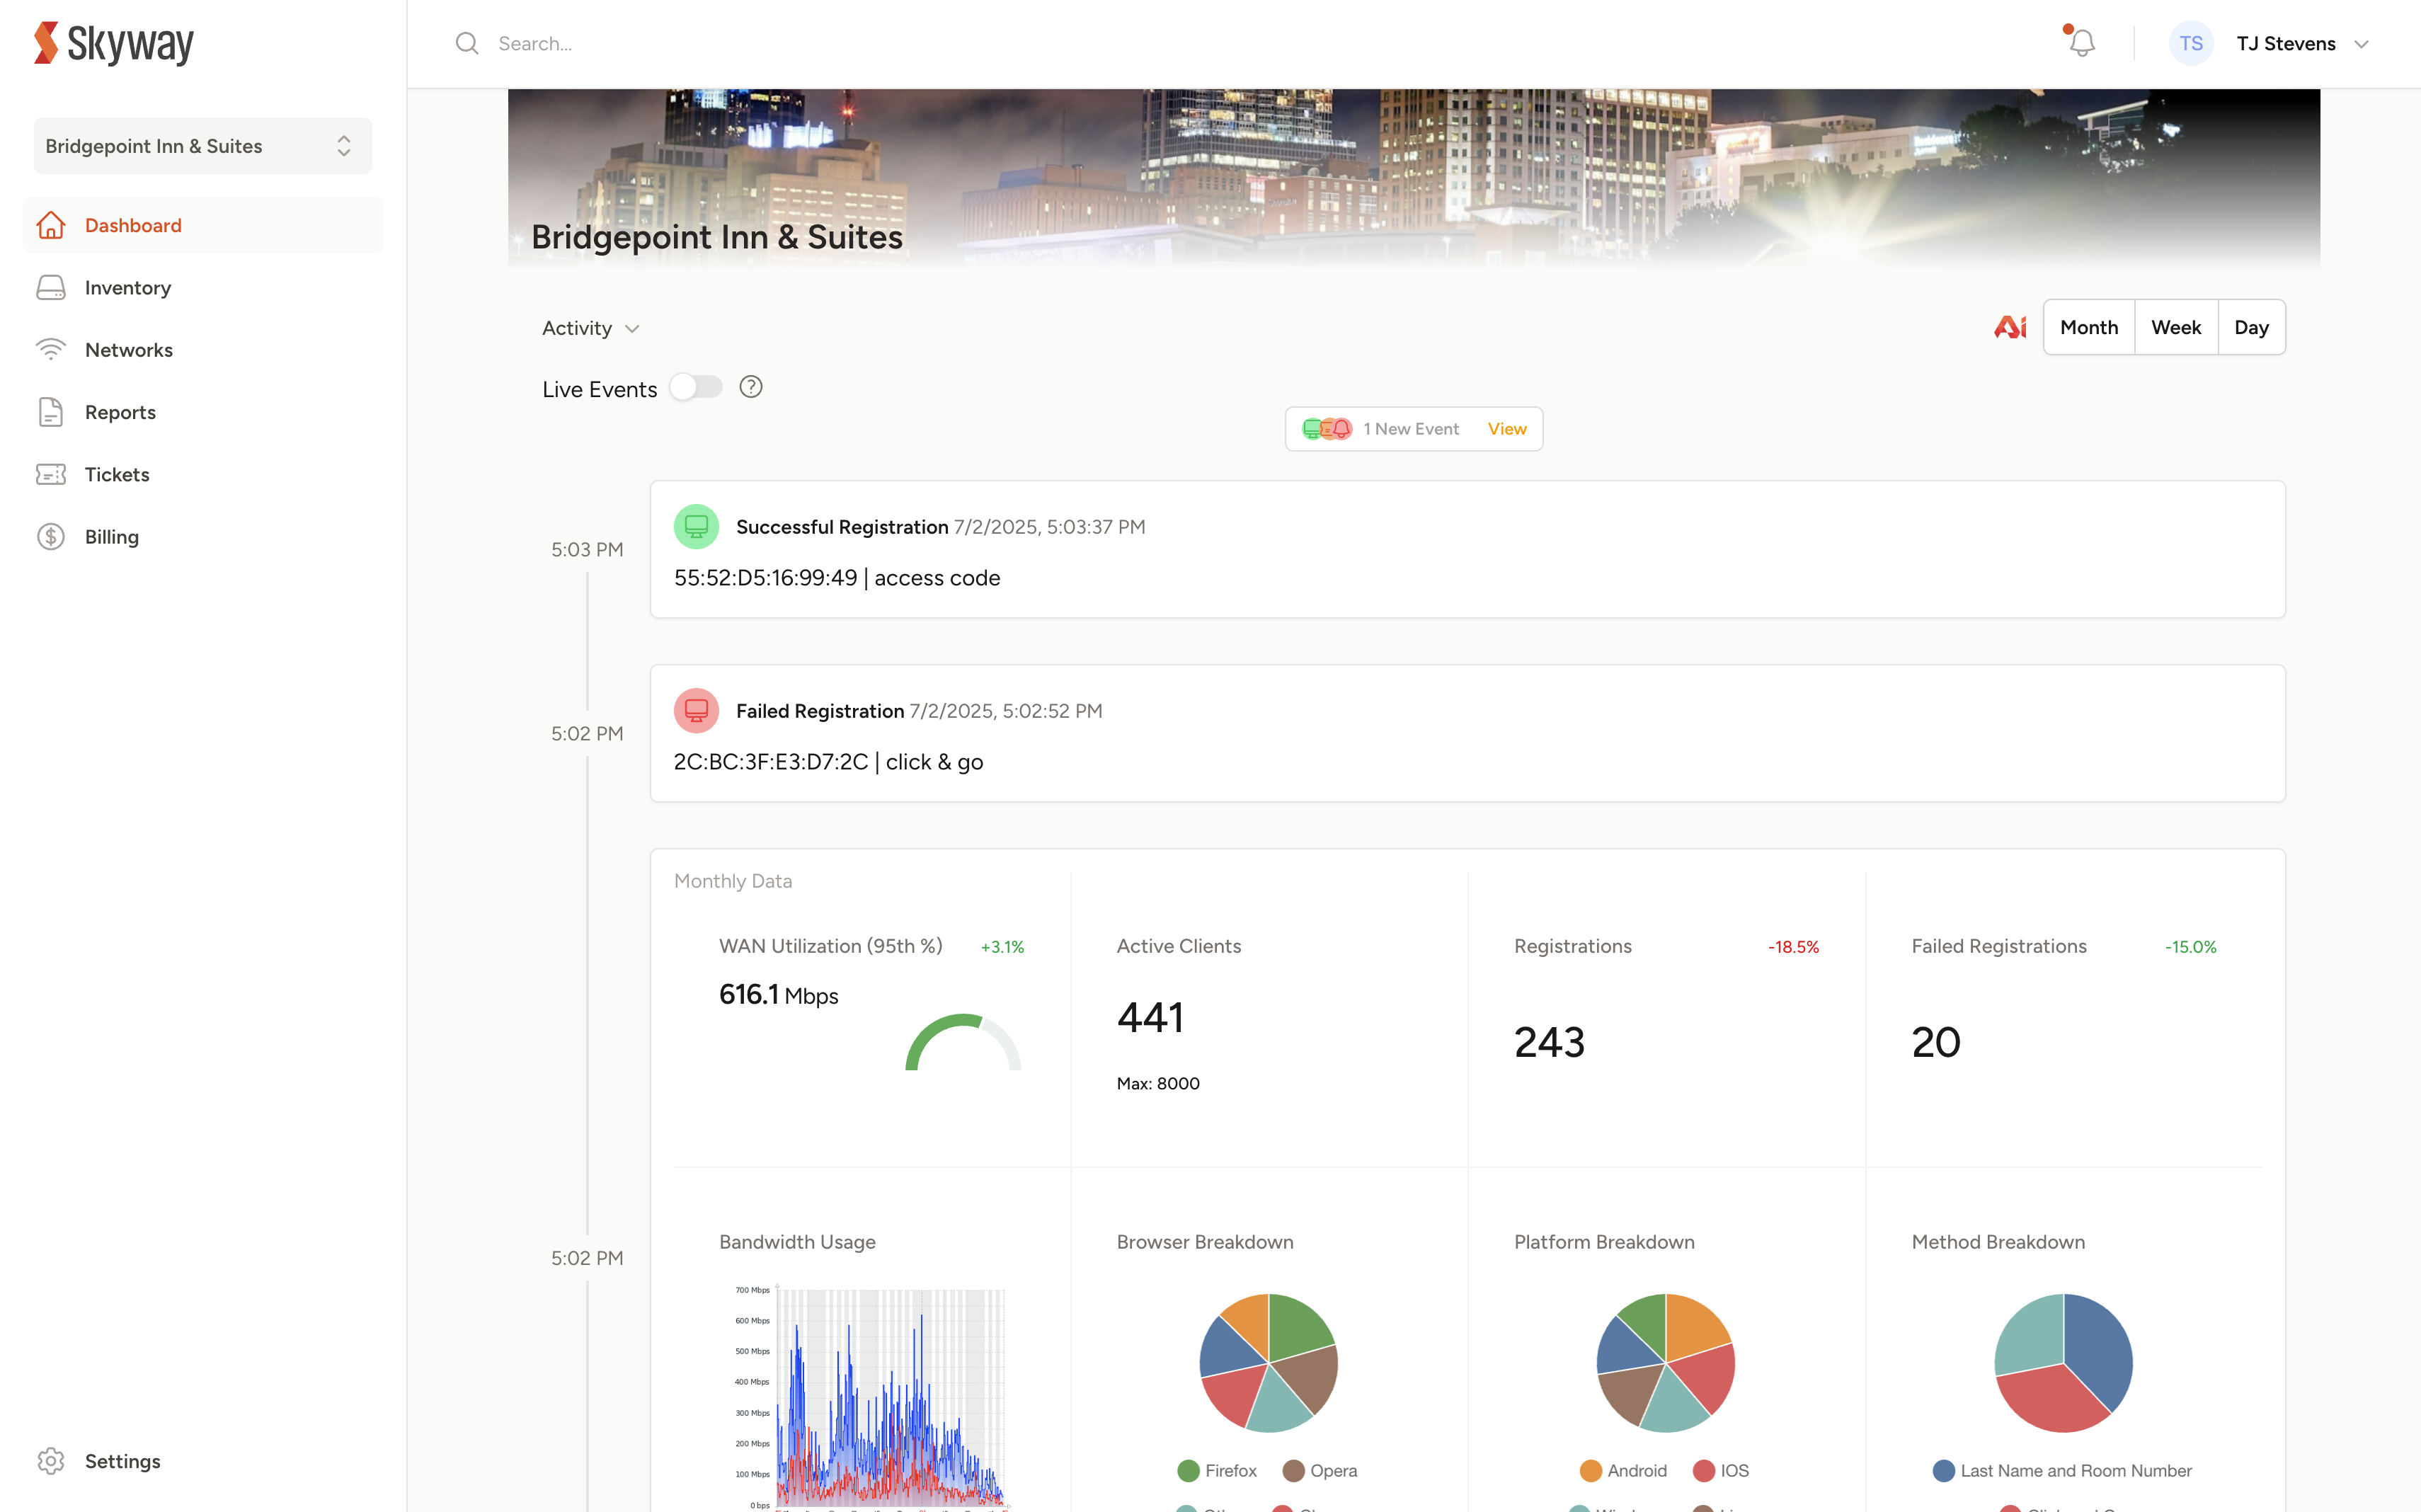Click the red AI insights icon
The height and width of the screenshot is (1512, 2421).
coord(2009,327)
